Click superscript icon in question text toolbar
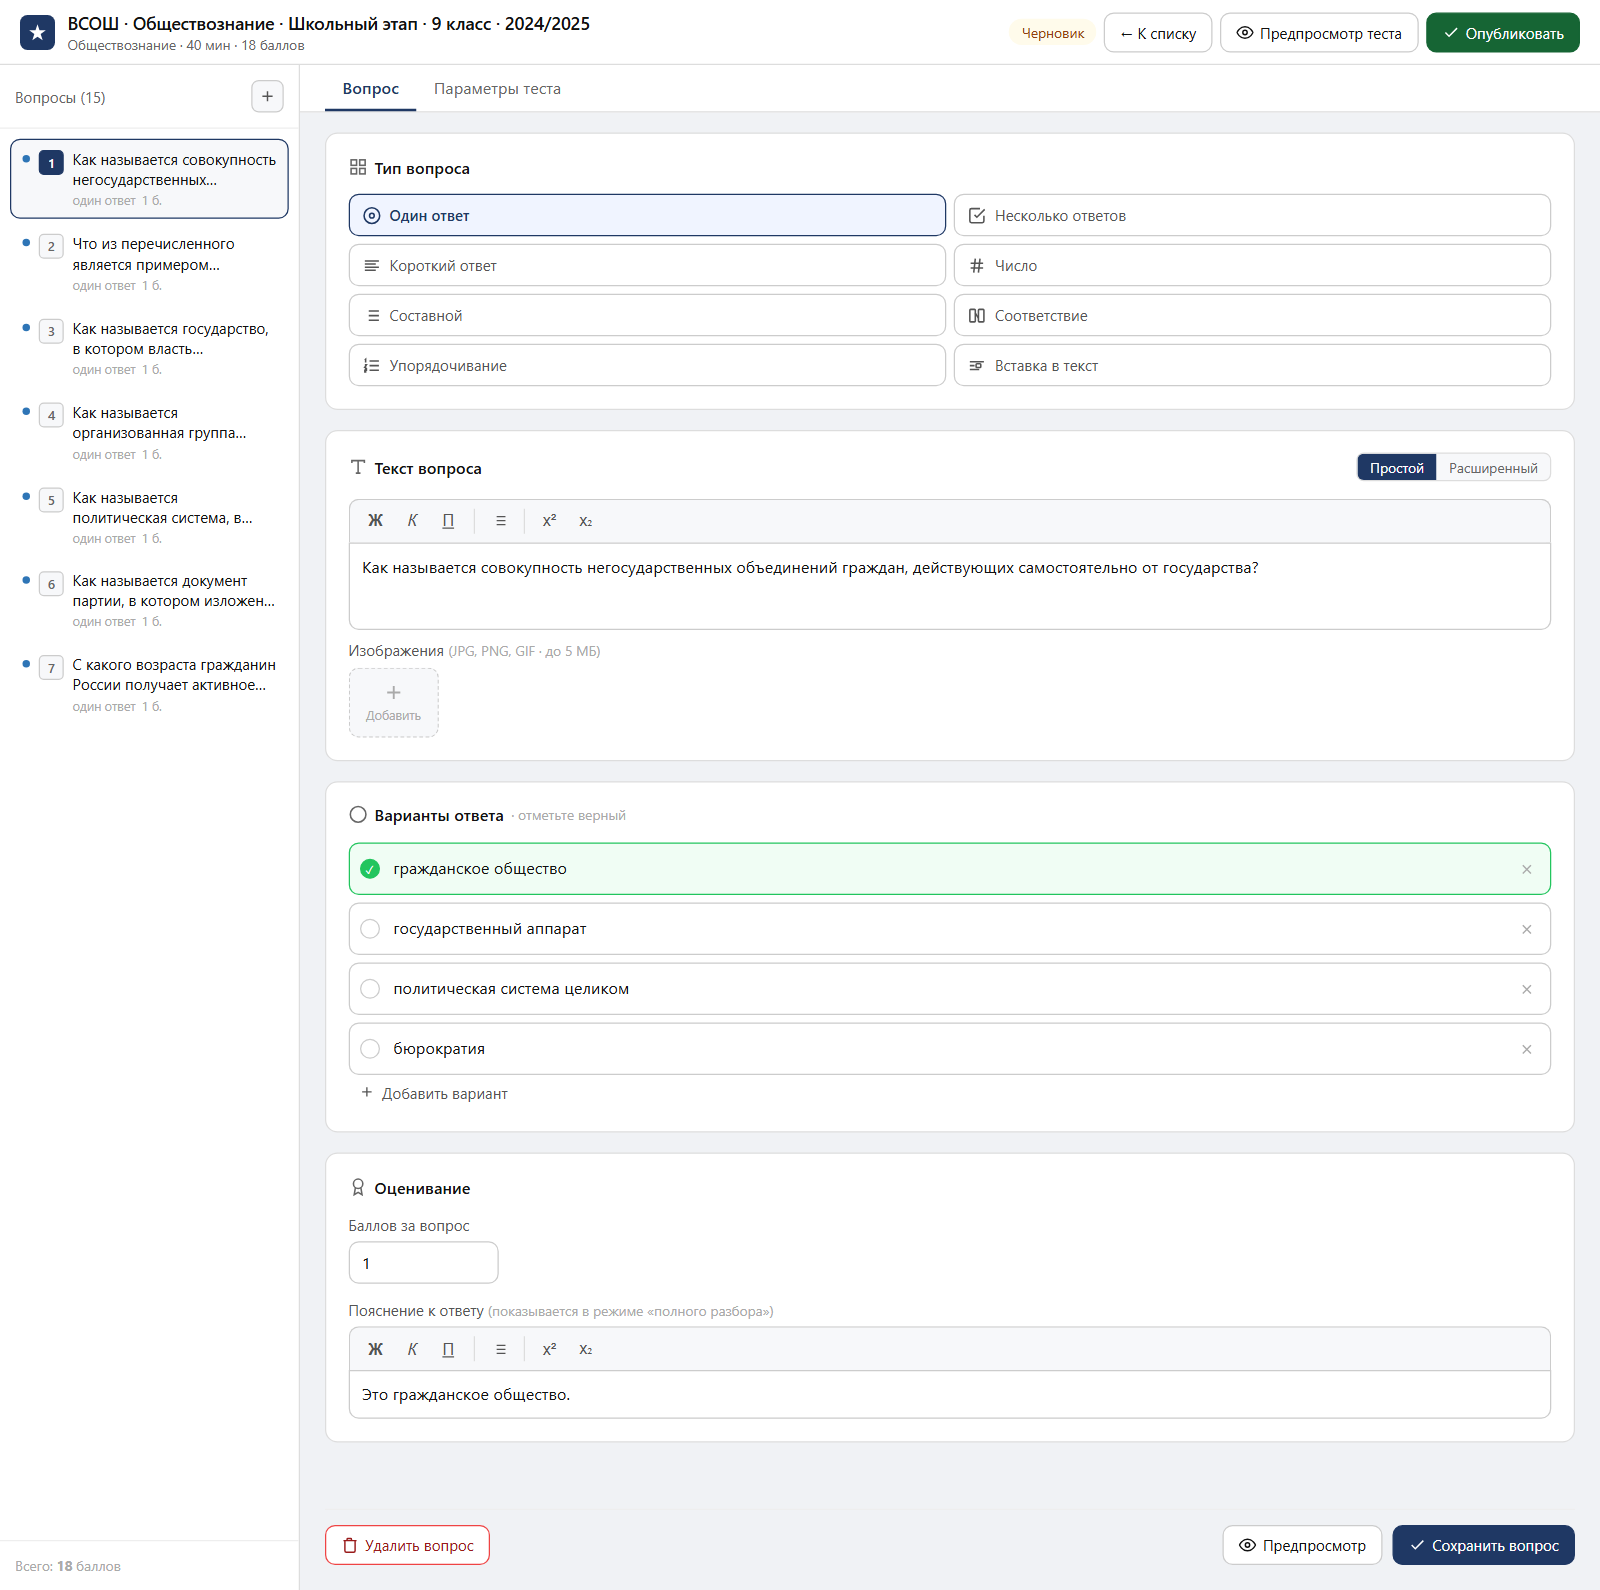This screenshot has width=1600, height=1590. tap(549, 521)
